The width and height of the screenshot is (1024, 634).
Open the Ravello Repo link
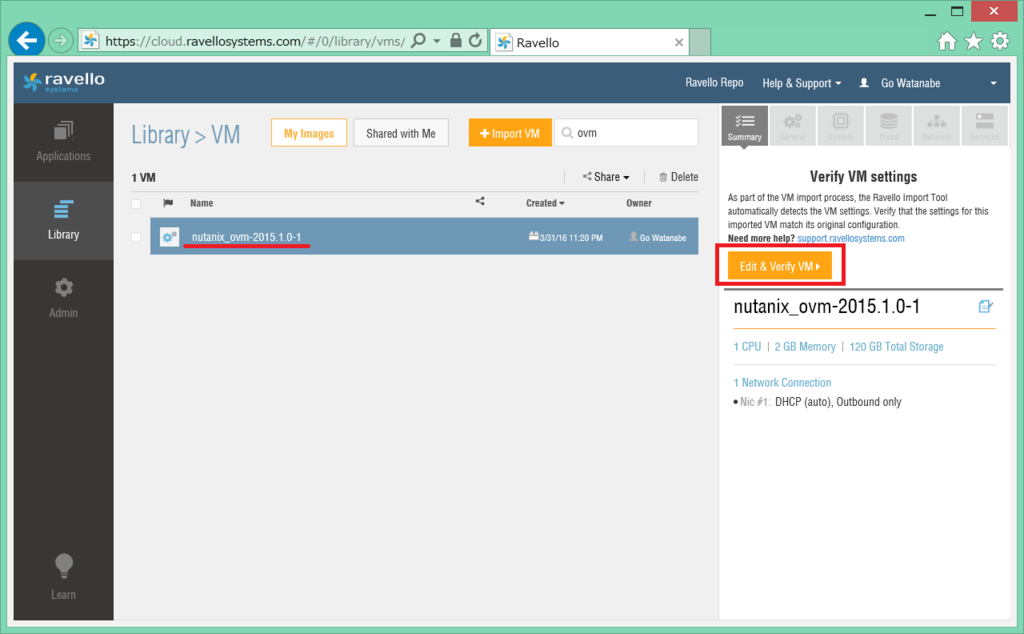click(714, 82)
